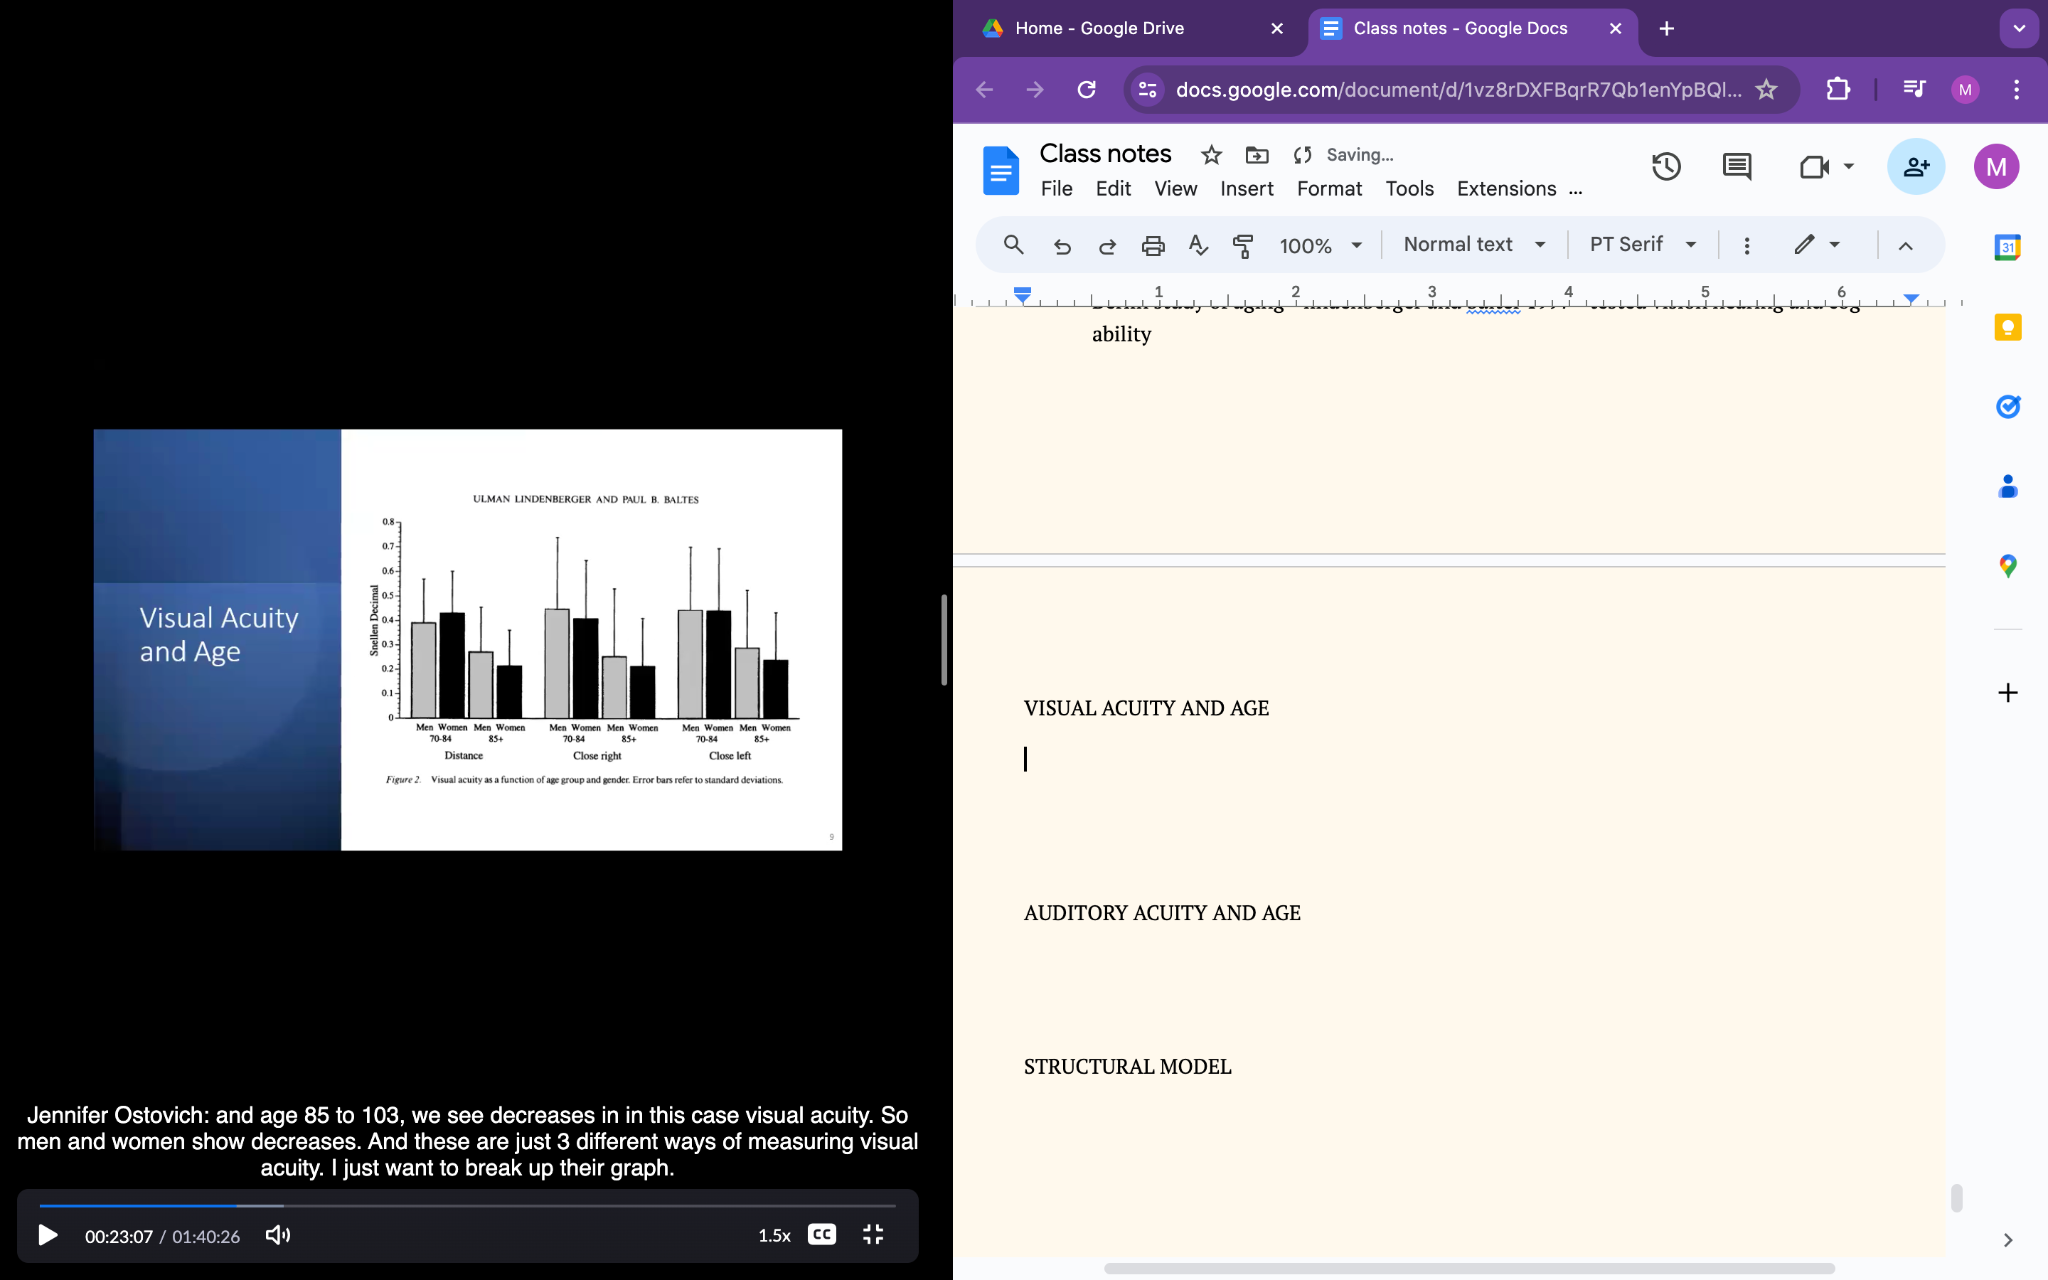Image resolution: width=2048 pixels, height=1280 pixels.
Task: Toggle closed captions on video player
Action: pyautogui.click(x=821, y=1235)
